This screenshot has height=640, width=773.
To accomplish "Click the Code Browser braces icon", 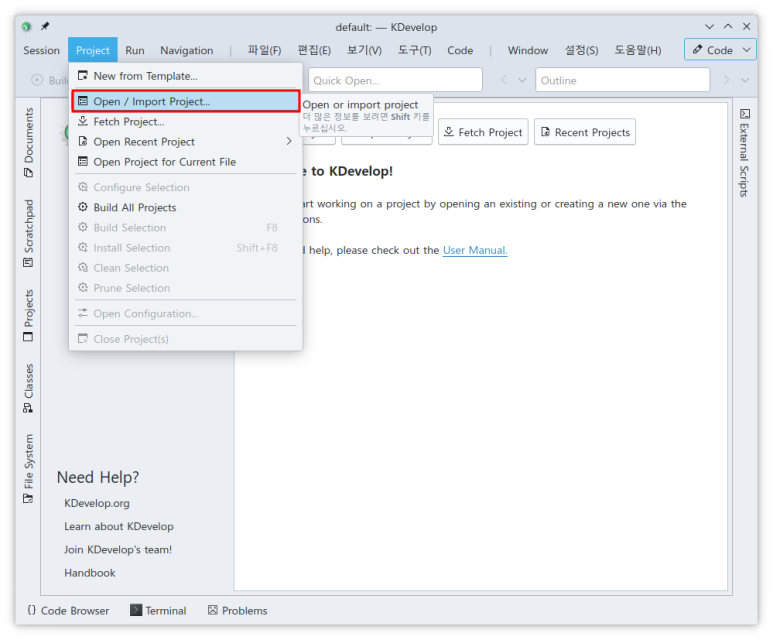I will tap(32, 610).
